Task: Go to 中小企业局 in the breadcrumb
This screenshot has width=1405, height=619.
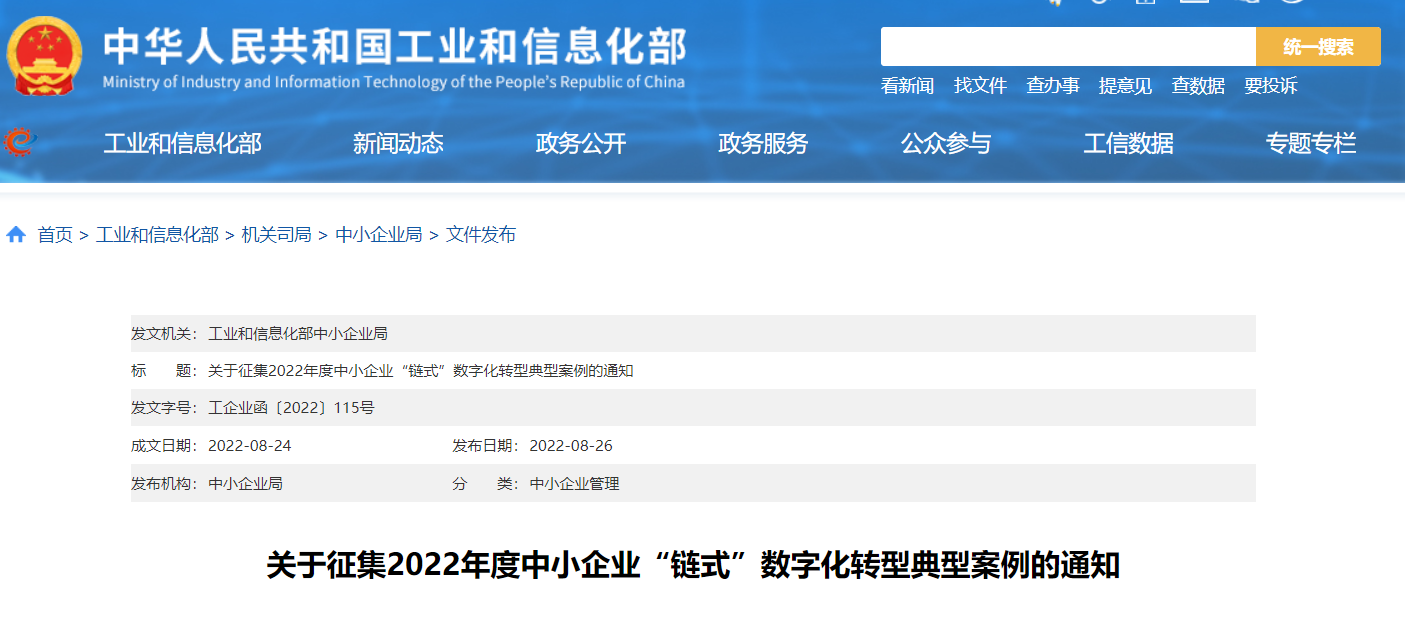Action: [x=378, y=235]
